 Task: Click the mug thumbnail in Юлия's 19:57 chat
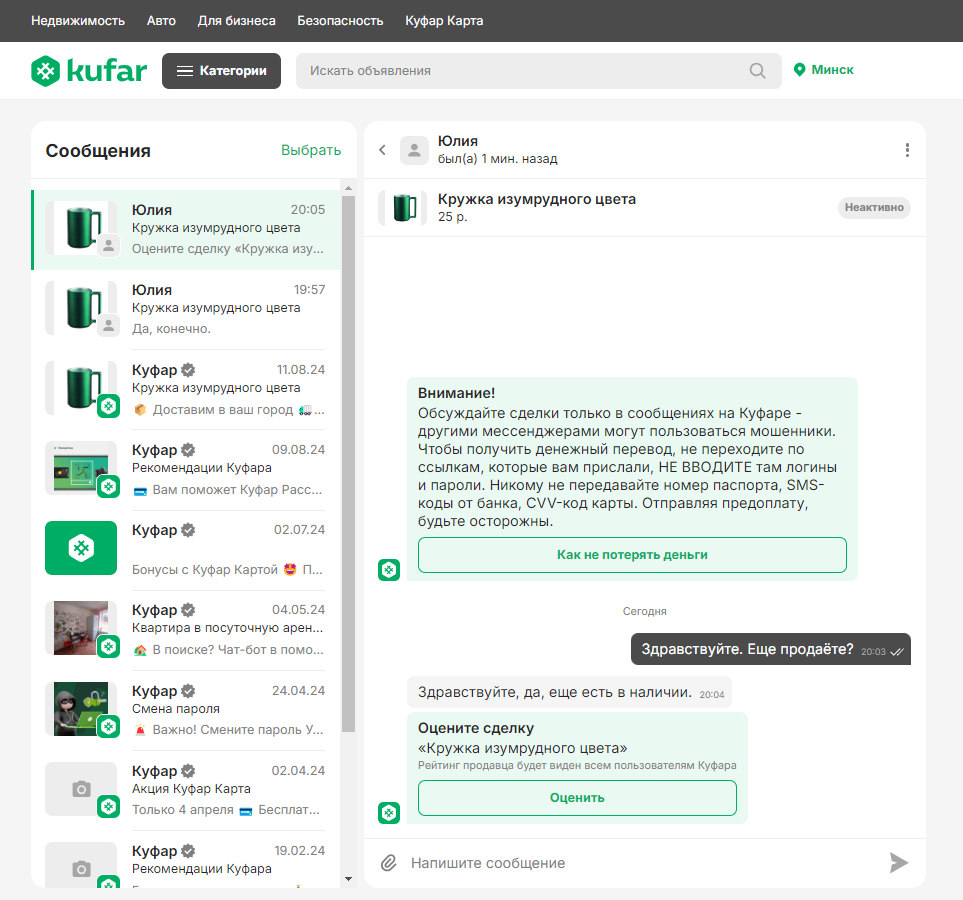(x=81, y=308)
